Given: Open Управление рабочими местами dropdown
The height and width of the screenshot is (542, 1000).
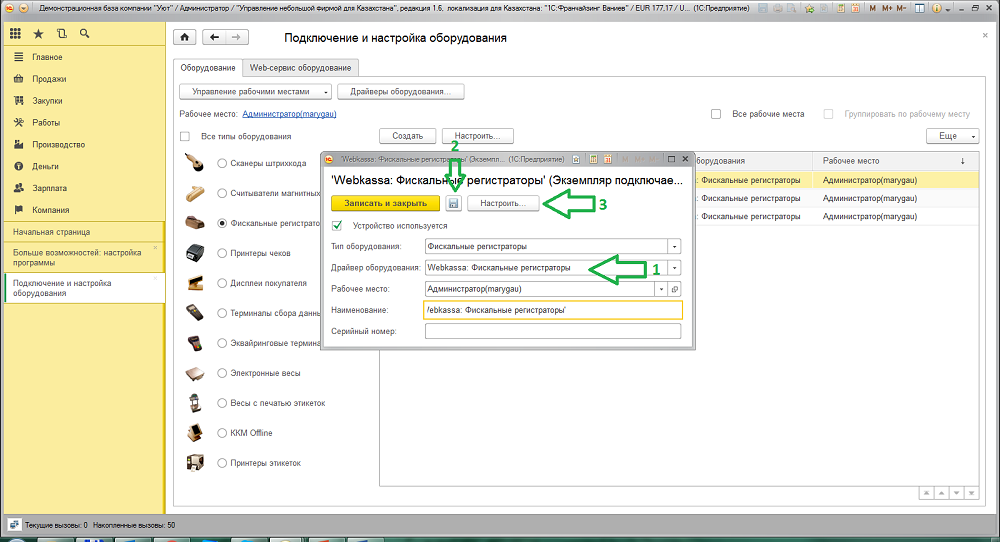Looking at the screenshot, I should pyautogui.click(x=255, y=92).
